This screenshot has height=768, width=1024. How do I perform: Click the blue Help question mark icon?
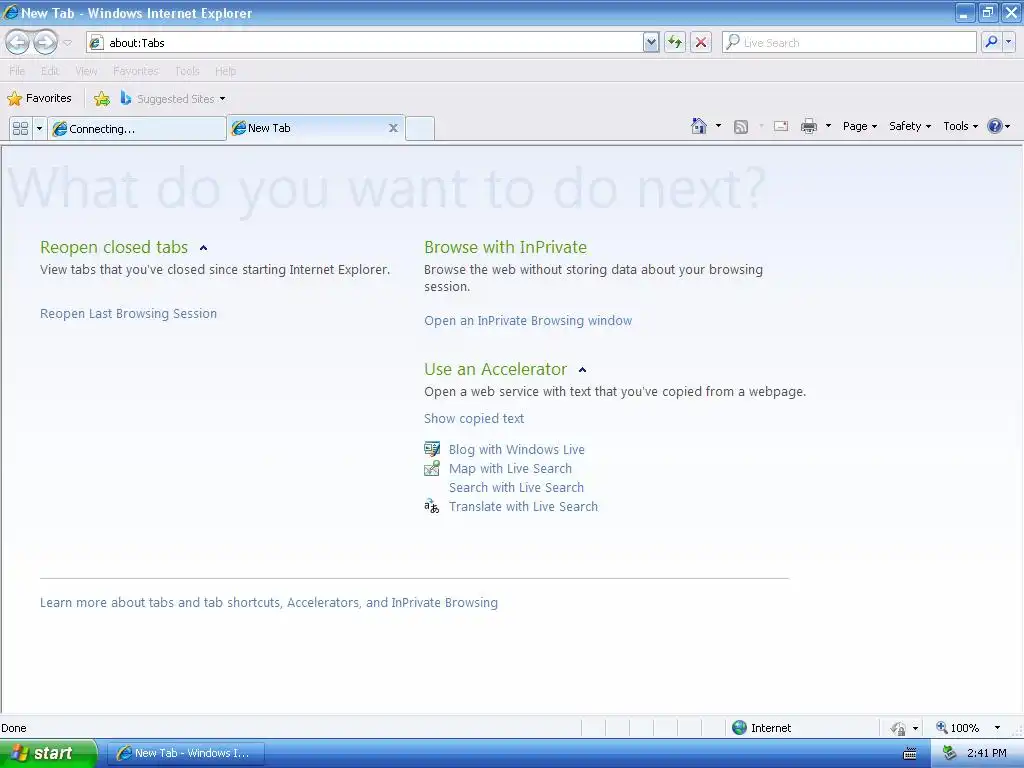[x=995, y=126]
